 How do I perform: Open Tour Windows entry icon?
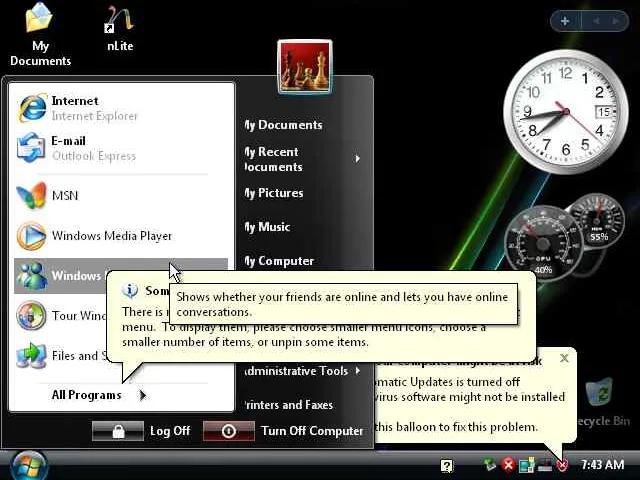[x=31, y=315]
